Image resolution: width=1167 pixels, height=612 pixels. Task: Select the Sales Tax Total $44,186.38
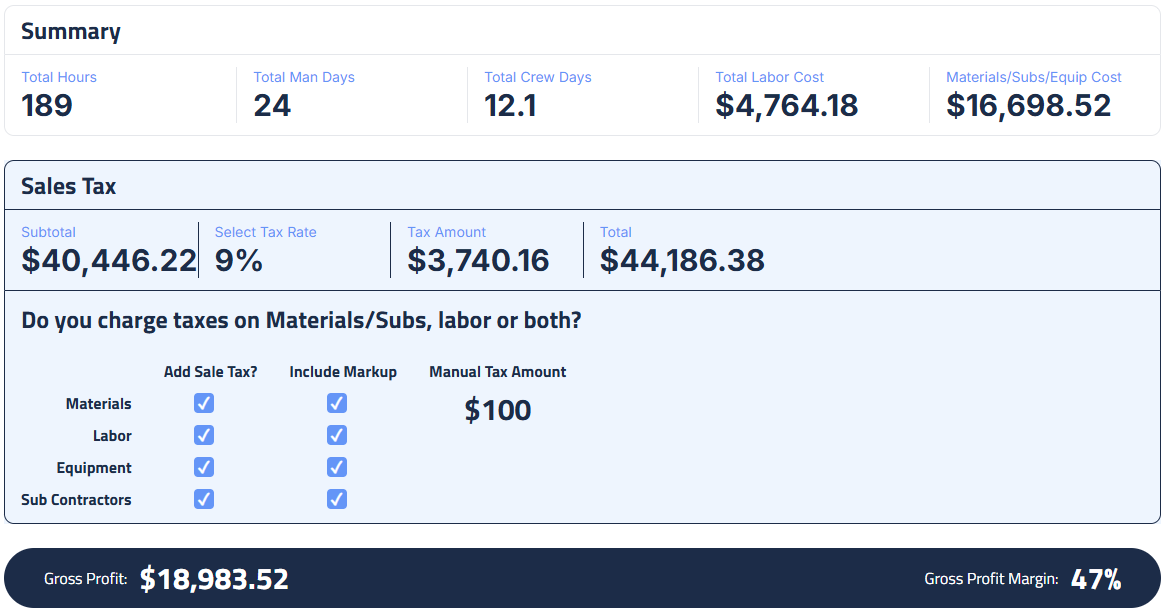coord(682,261)
